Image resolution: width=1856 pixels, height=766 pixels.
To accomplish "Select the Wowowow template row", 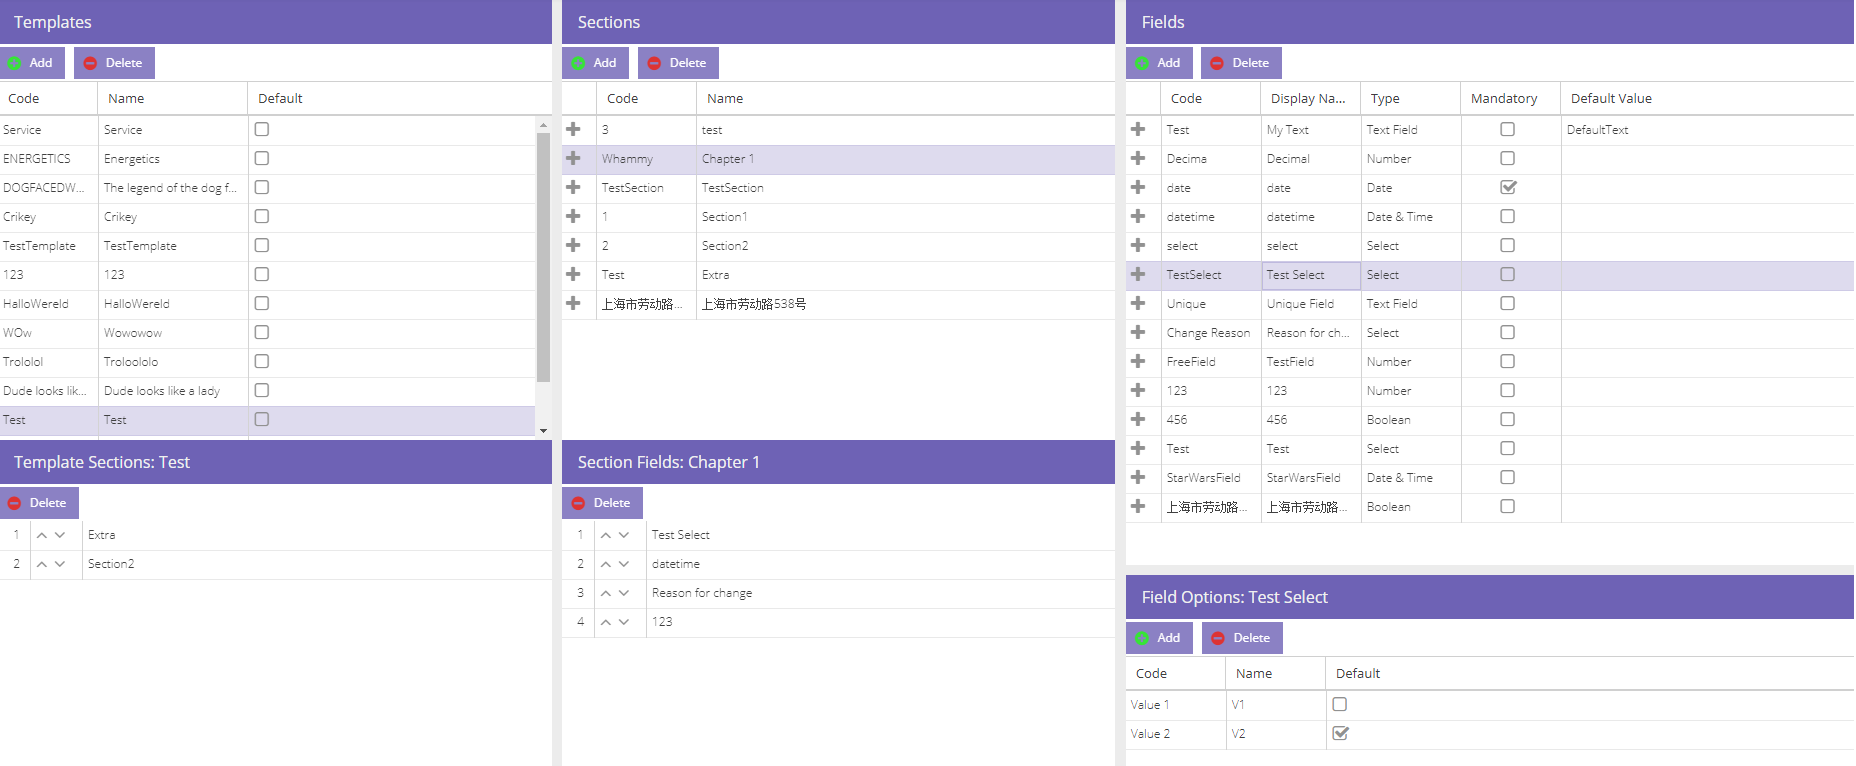I will point(267,333).
